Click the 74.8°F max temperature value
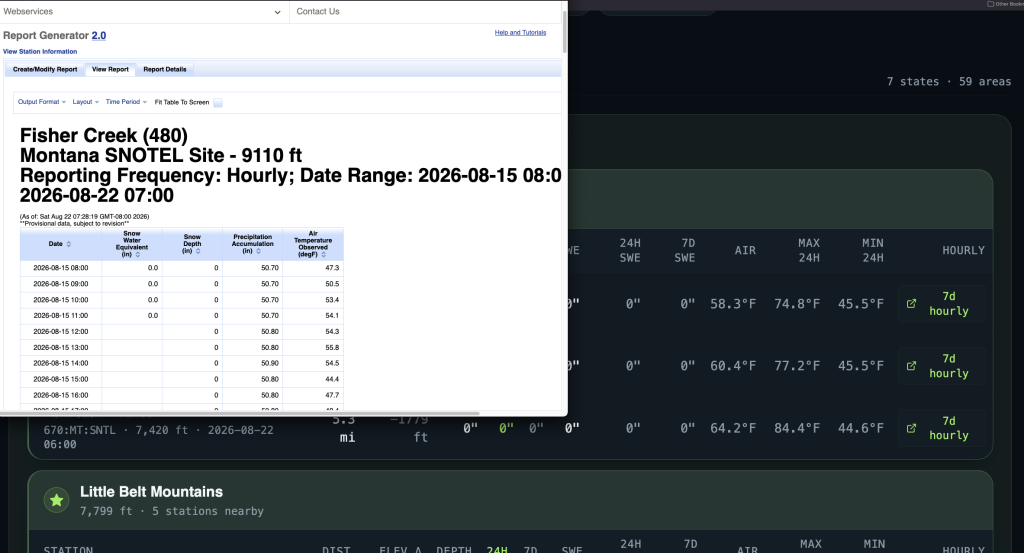 point(797,304)
